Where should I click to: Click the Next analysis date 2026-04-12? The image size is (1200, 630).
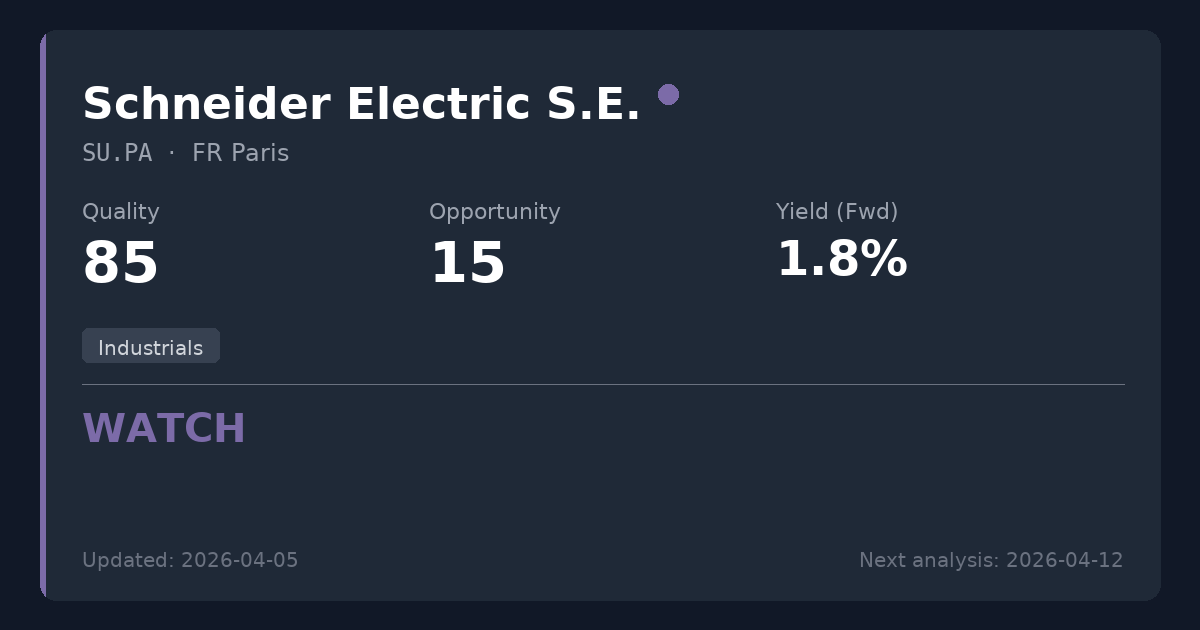pos(1064,560)
